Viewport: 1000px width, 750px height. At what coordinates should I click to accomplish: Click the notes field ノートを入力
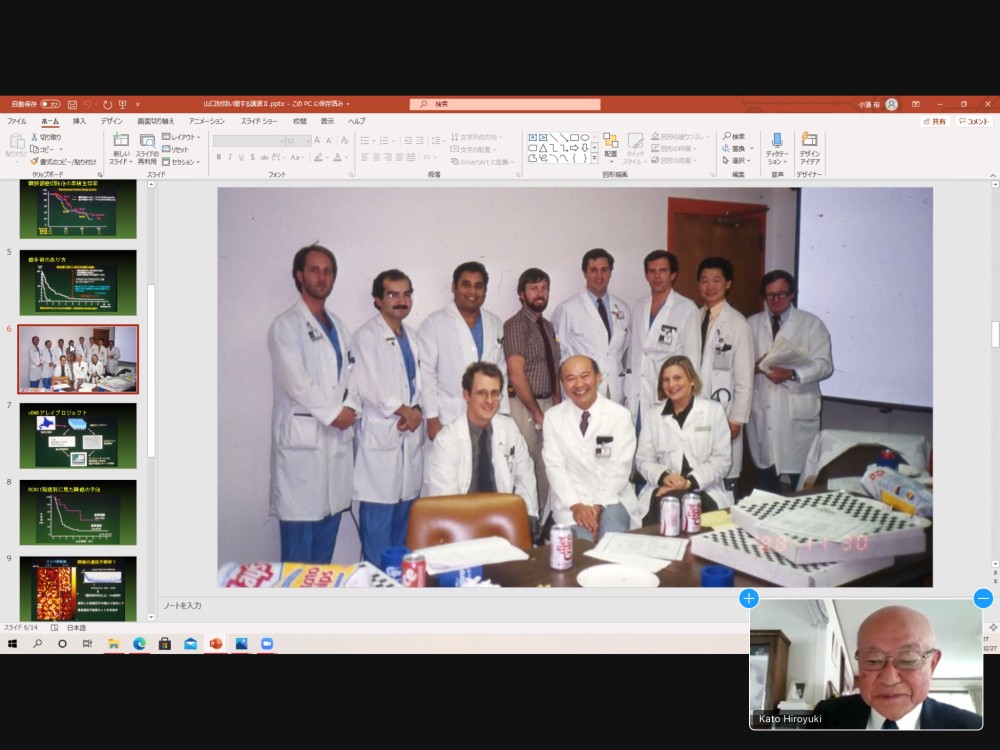tap(182, 605)
